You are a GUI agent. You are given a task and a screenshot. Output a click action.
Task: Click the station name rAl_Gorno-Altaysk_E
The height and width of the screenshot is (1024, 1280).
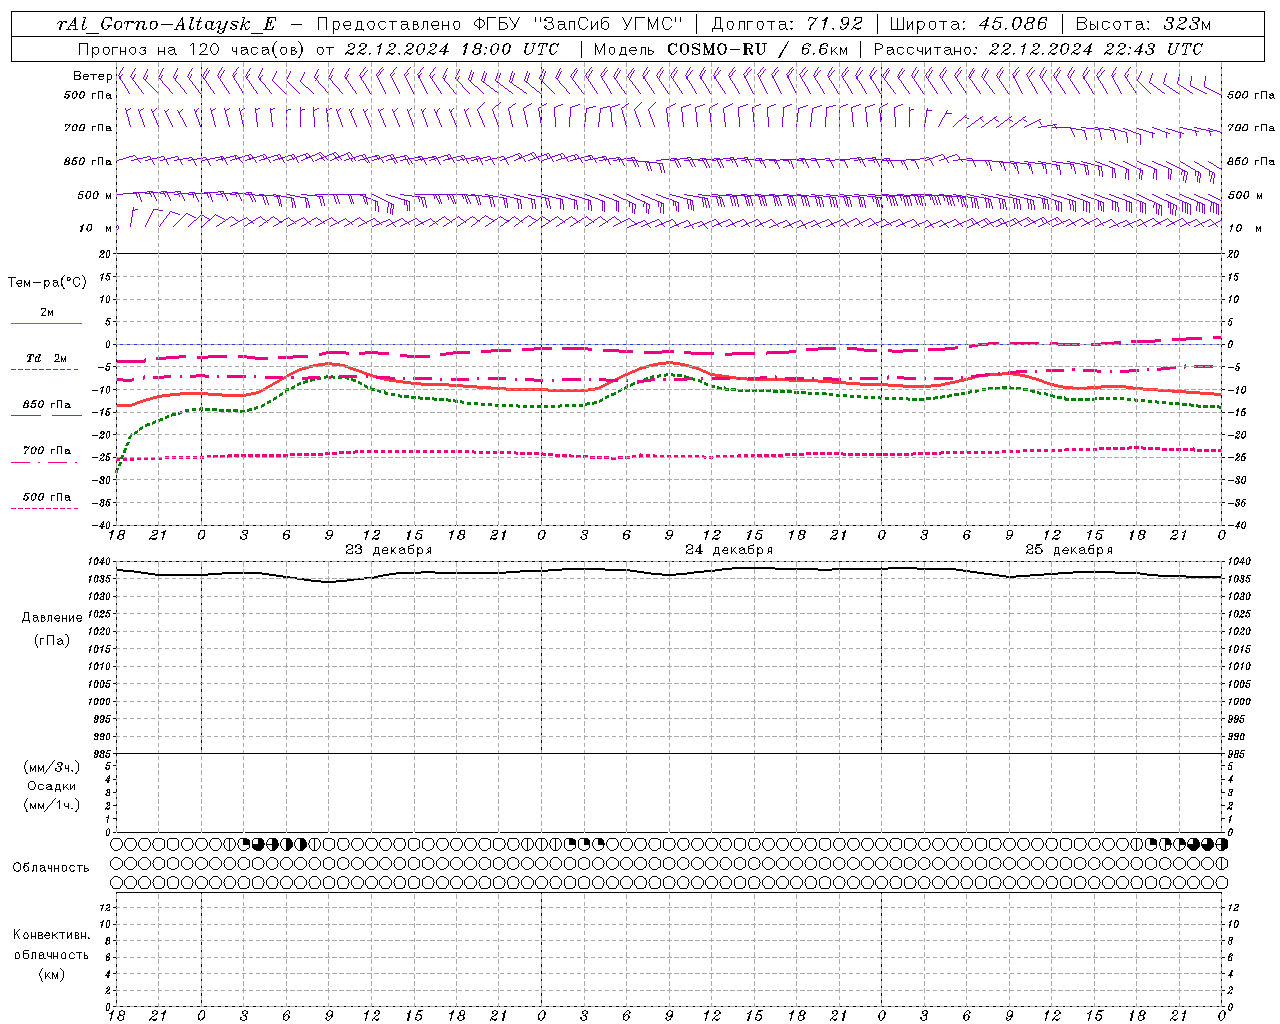[167, 25]
